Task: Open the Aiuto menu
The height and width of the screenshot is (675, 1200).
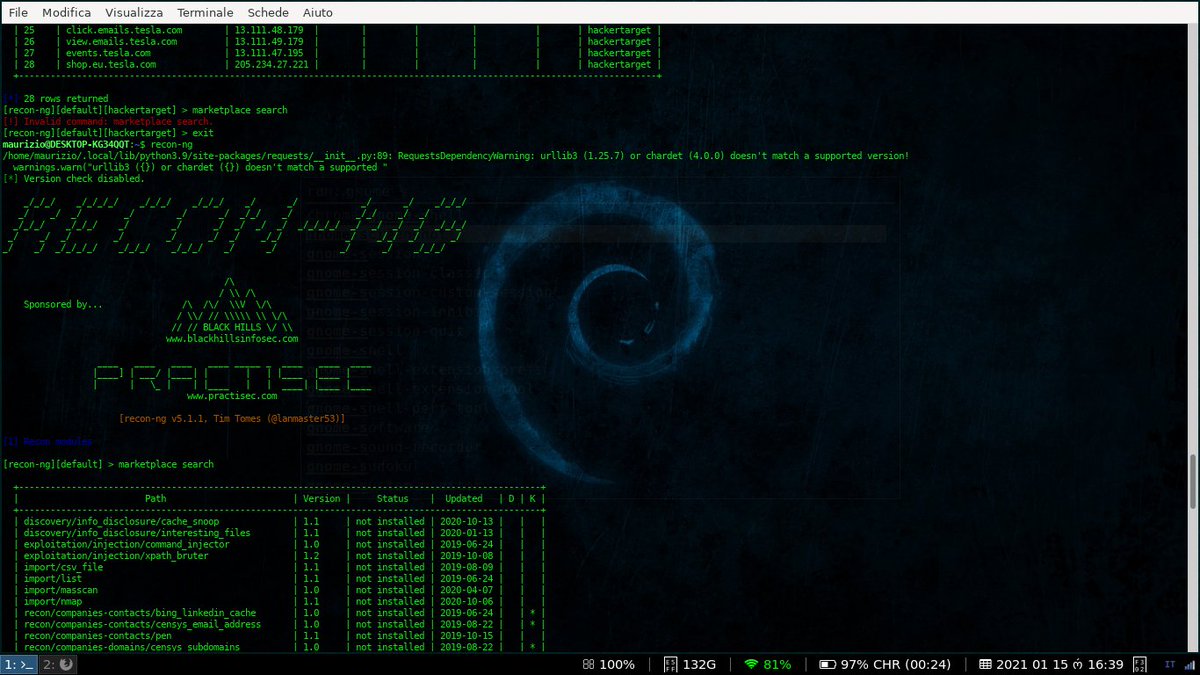Action: [x=317, y=12]
